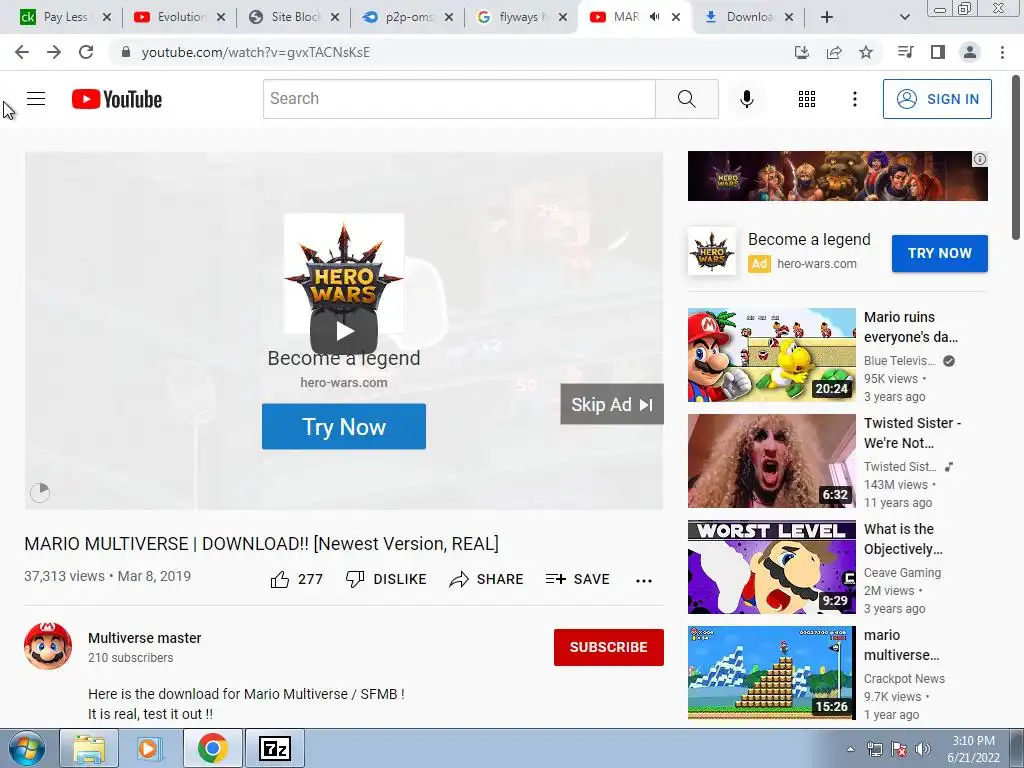Click the Skip Ad button

(x=612, y=404)
